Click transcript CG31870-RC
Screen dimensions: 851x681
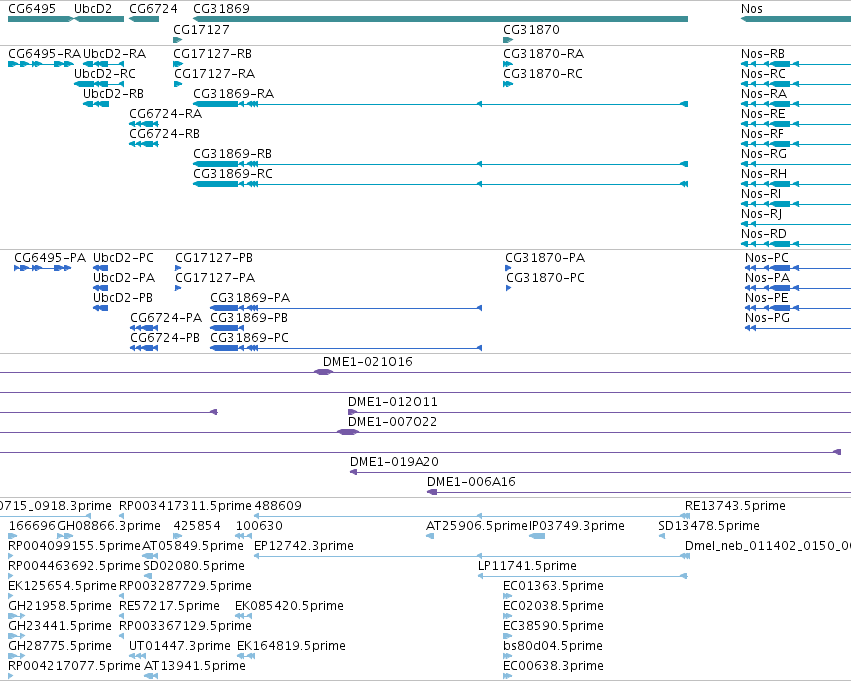point(543,74)
